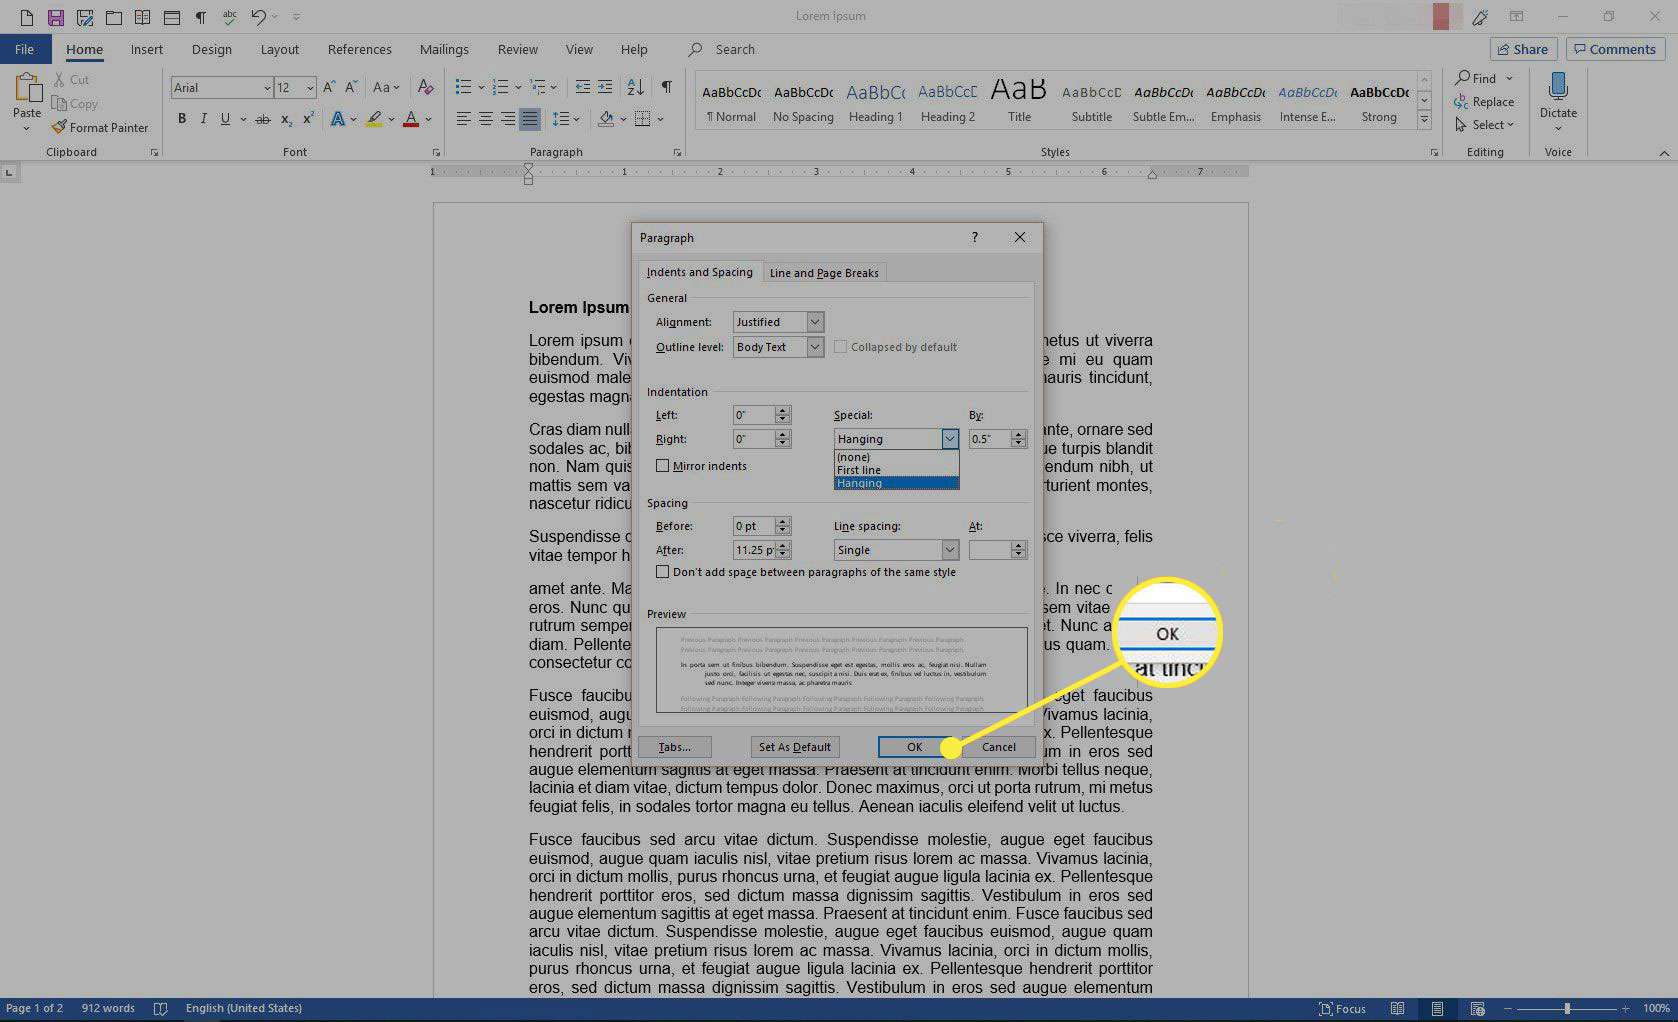1678x1022 pixels.
Task: Click Find in Editing group
Action: [1476, 78]
